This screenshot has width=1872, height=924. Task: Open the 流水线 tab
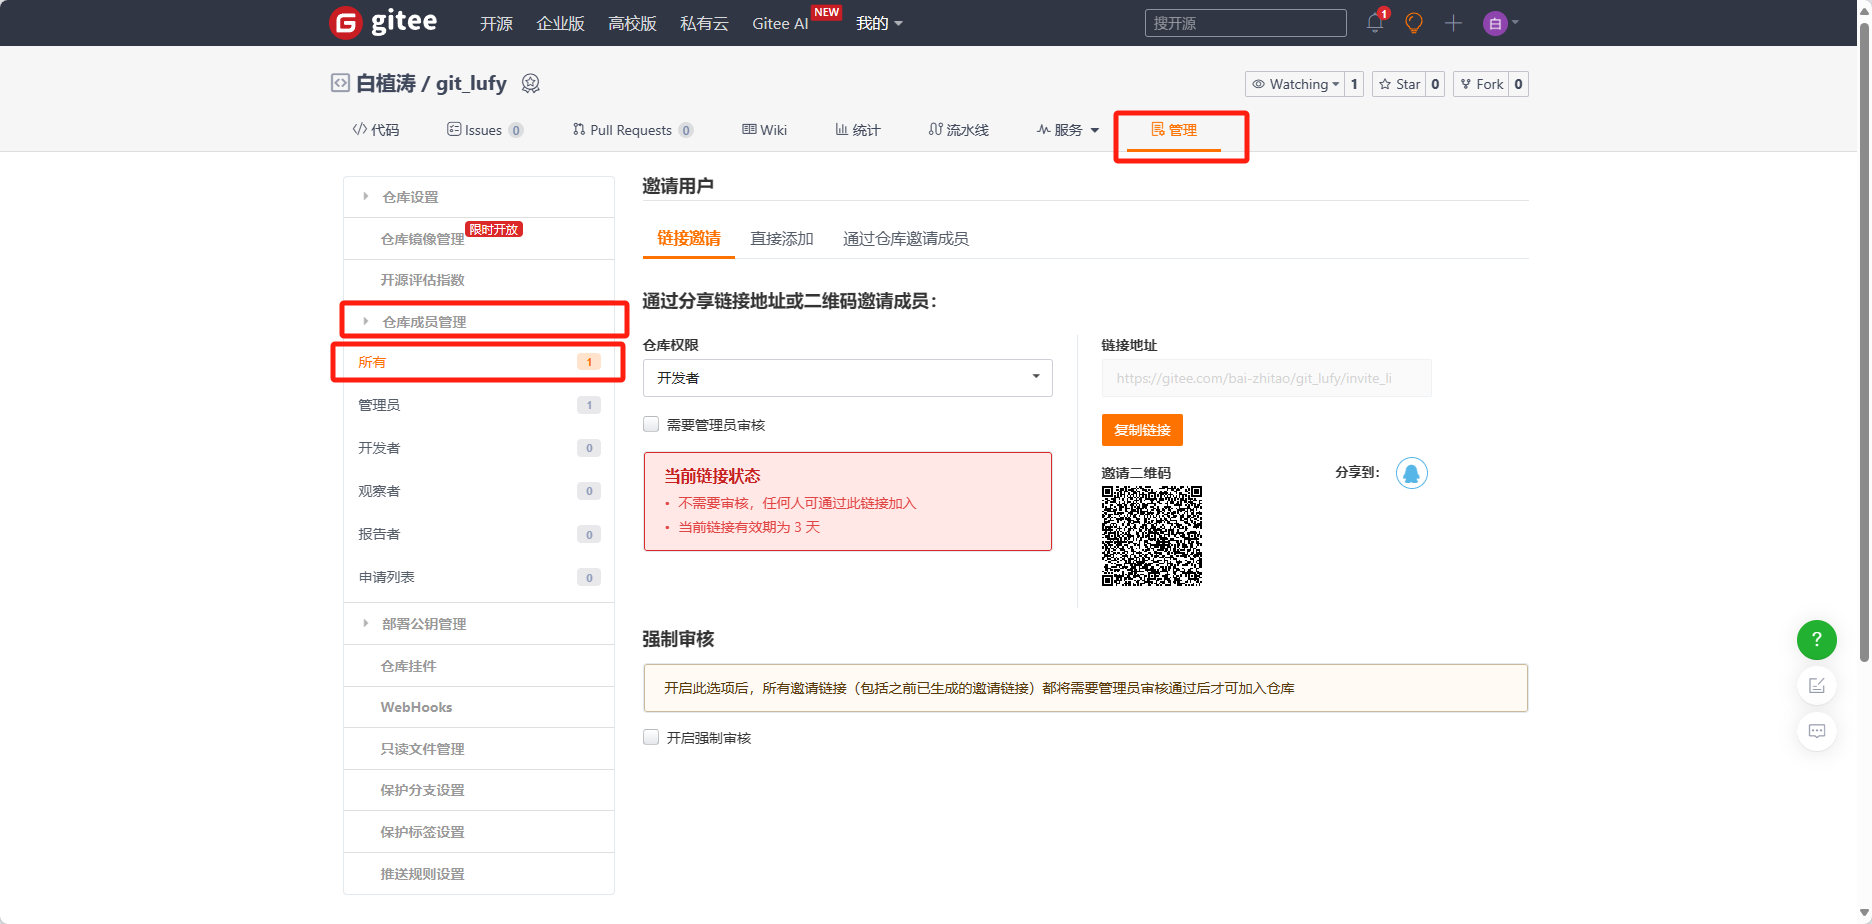tap(959, 130)
